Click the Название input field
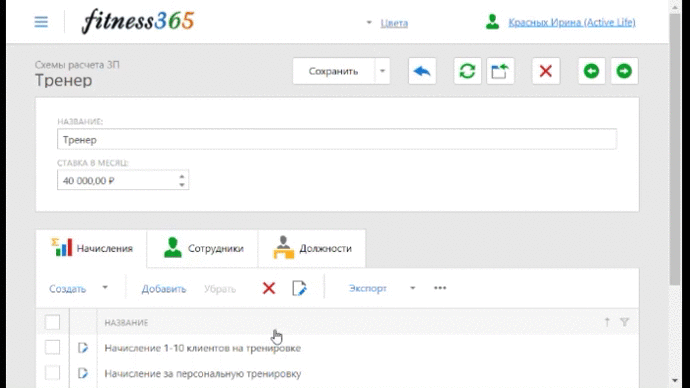 pyautogui.click(x=337, y=139)
